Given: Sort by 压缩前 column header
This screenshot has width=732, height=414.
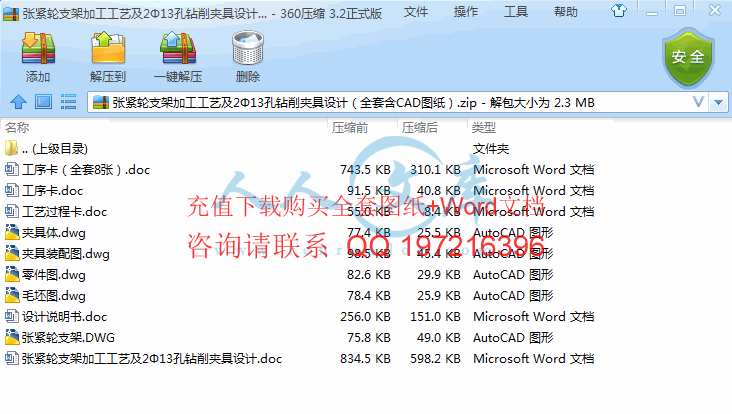Looking at the screenshot, I should coord(350,127).
